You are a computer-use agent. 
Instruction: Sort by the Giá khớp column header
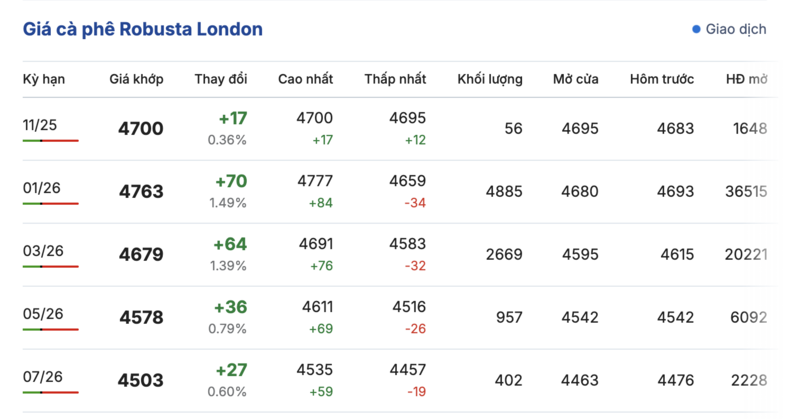pos(136,79)
